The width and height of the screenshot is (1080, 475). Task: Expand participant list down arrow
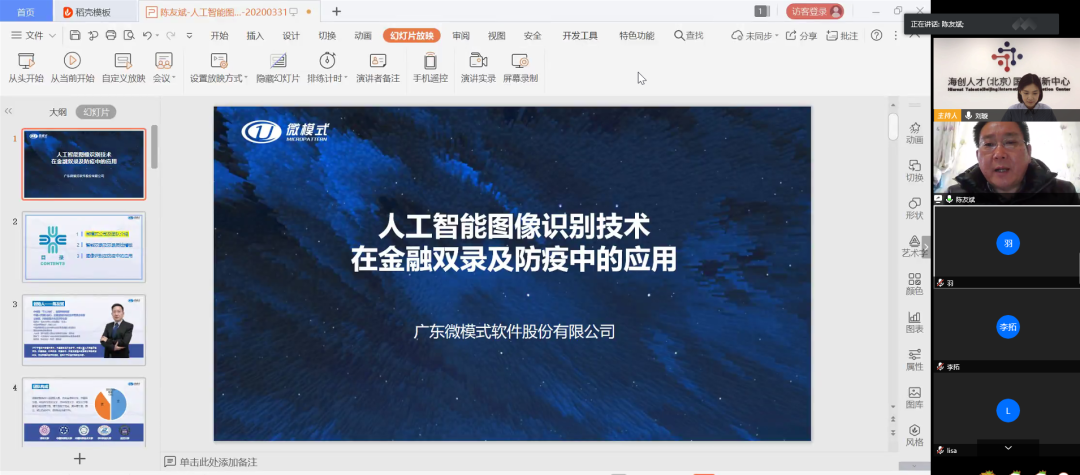pyautogui.click(x=1008, y=448)
